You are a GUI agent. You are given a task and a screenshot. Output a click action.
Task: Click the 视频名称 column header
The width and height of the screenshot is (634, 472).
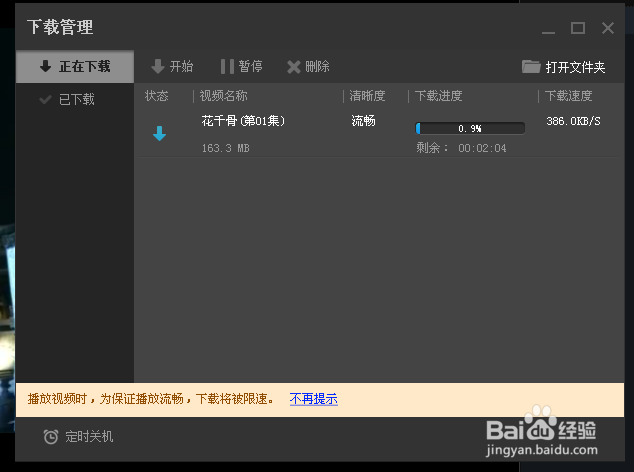(x=223, y=96)
